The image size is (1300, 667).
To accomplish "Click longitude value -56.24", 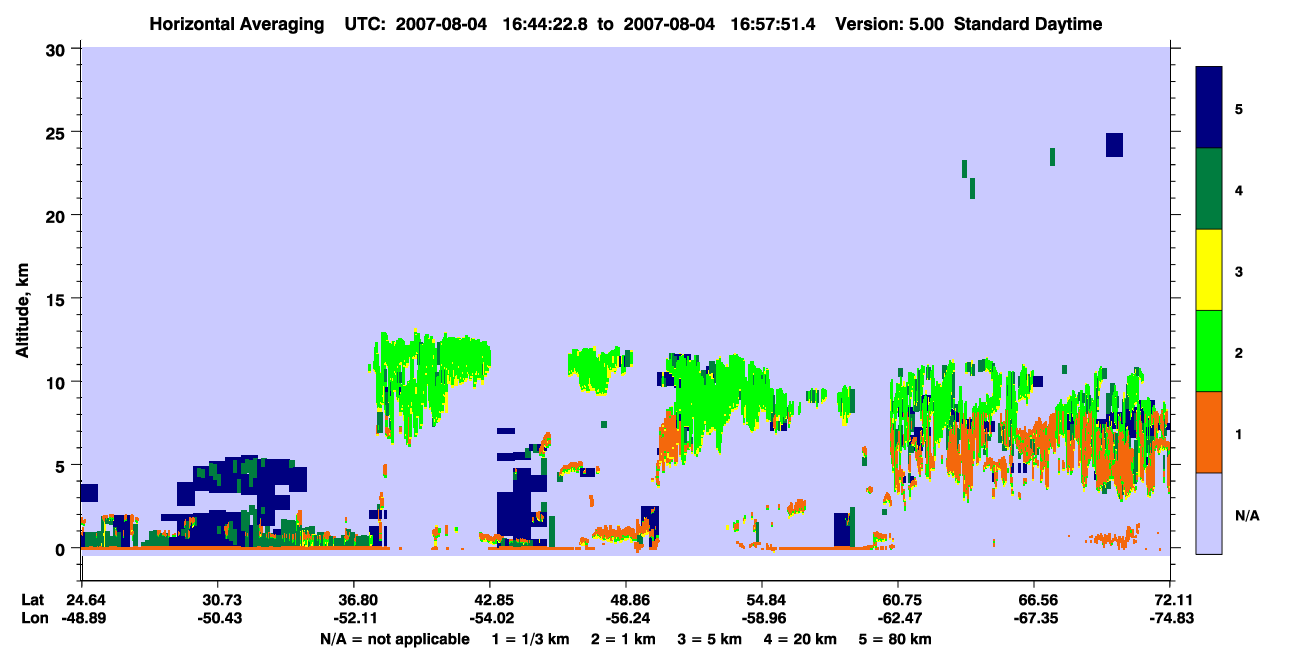I will [626, 619].
